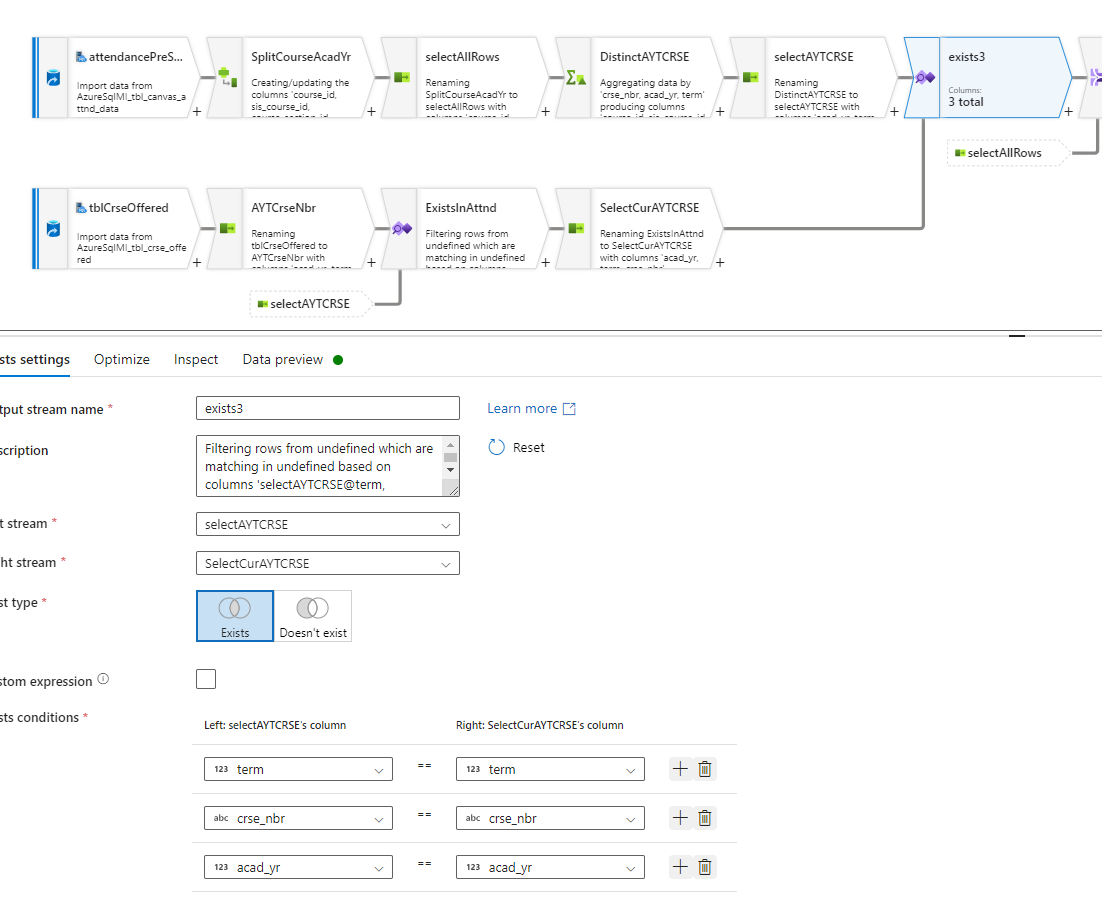Select the Doesn't exist option
Image resolution: width=1102 pixels, height=904 pixels.
(313, 616)
